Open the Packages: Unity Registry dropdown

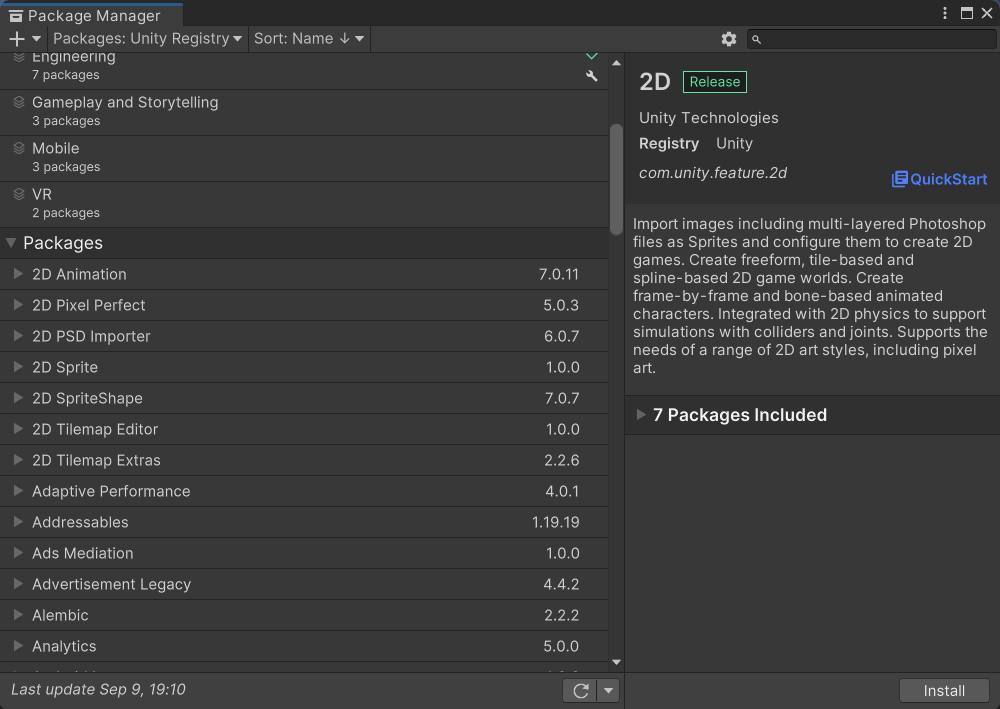(147, 38)
